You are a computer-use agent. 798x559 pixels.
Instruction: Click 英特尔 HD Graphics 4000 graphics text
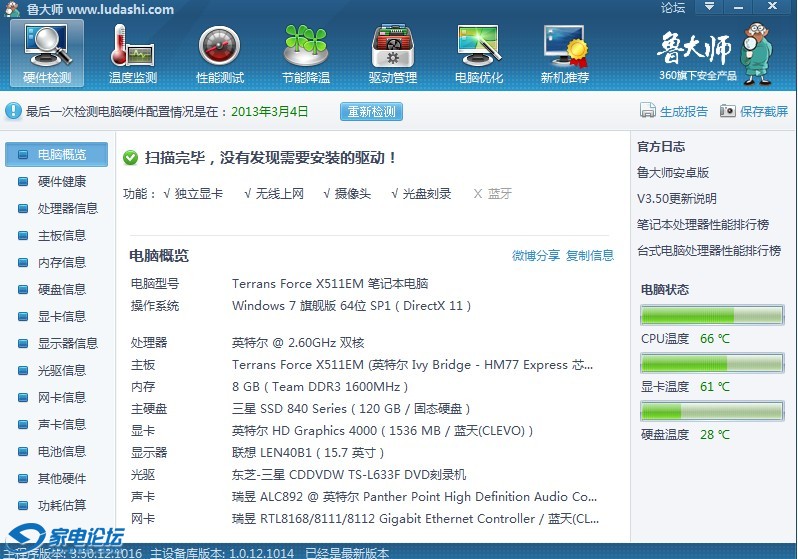point(382,431)
